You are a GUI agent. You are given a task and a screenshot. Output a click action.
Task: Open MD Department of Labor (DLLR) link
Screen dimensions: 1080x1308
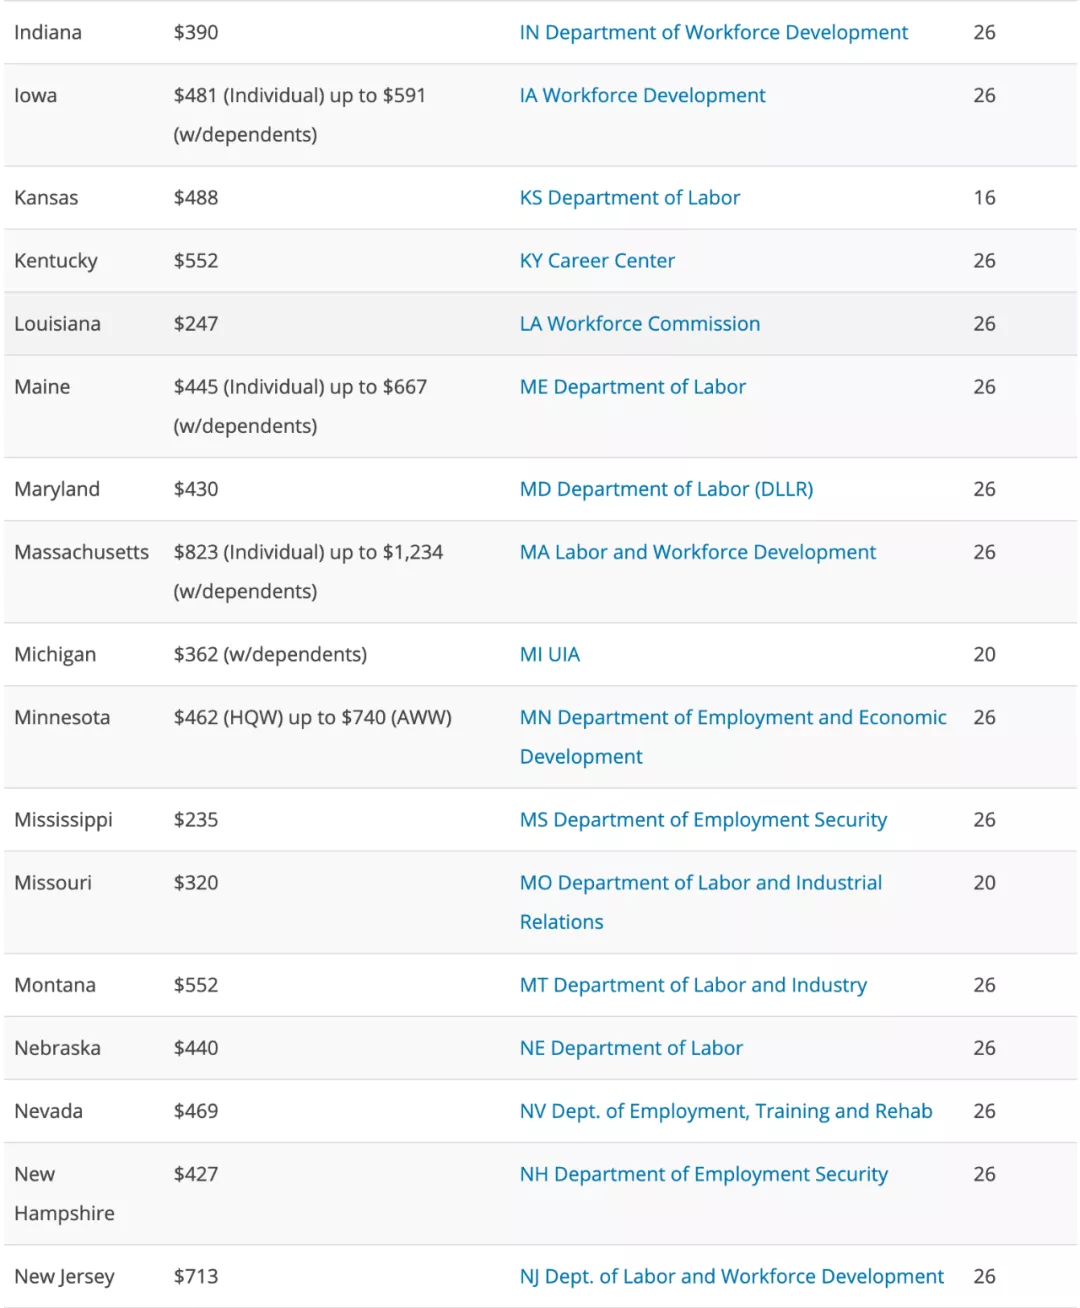pyautogui.click(x=666, y=488)
